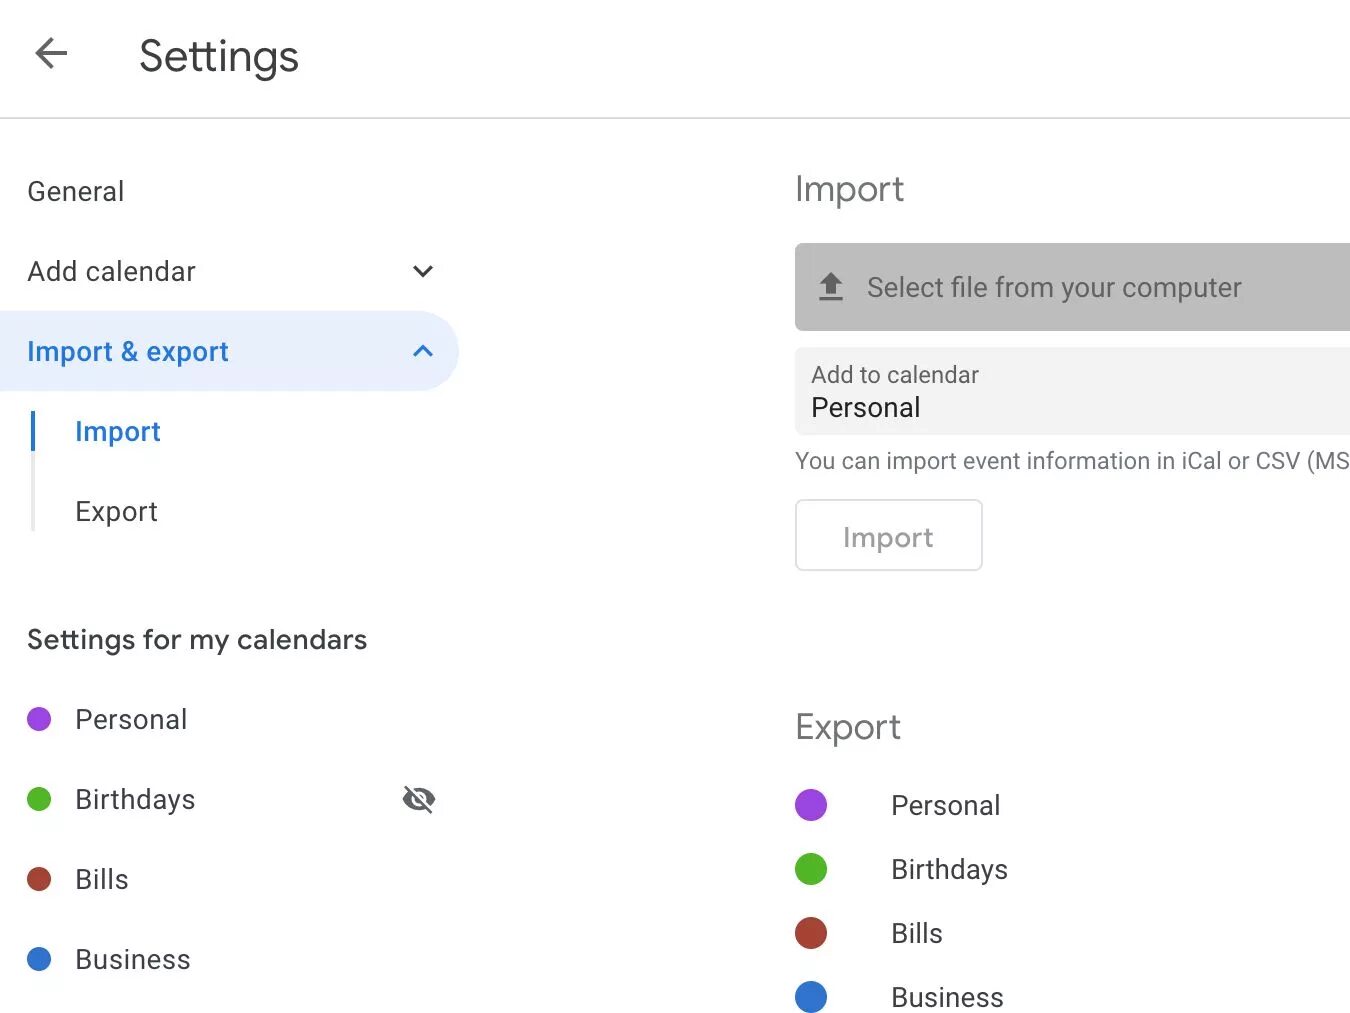Screen dimensions: 1350x1013
Task: Click the Business dot in the Export list
Action: (x=811, y=996)
